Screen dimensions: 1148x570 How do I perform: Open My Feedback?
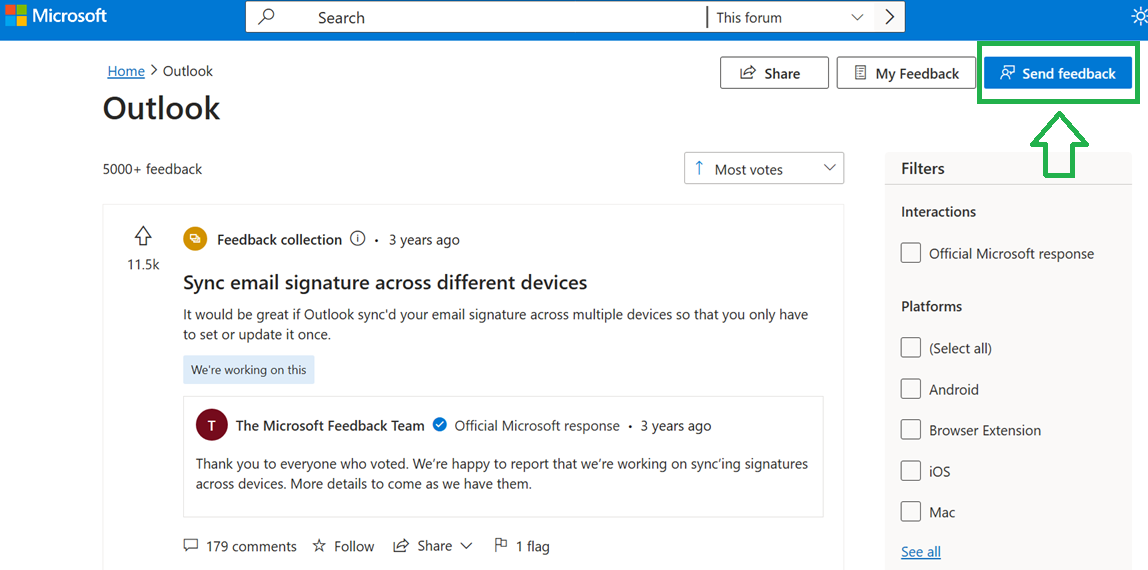click(x=906, y=73)
